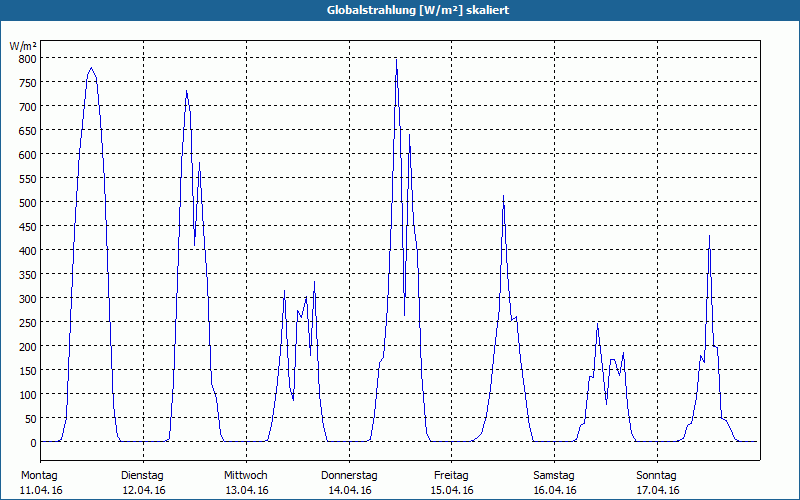Screen dimensions: 800x500
Task: Click the Sonntag day label
Action: point(656,476)
